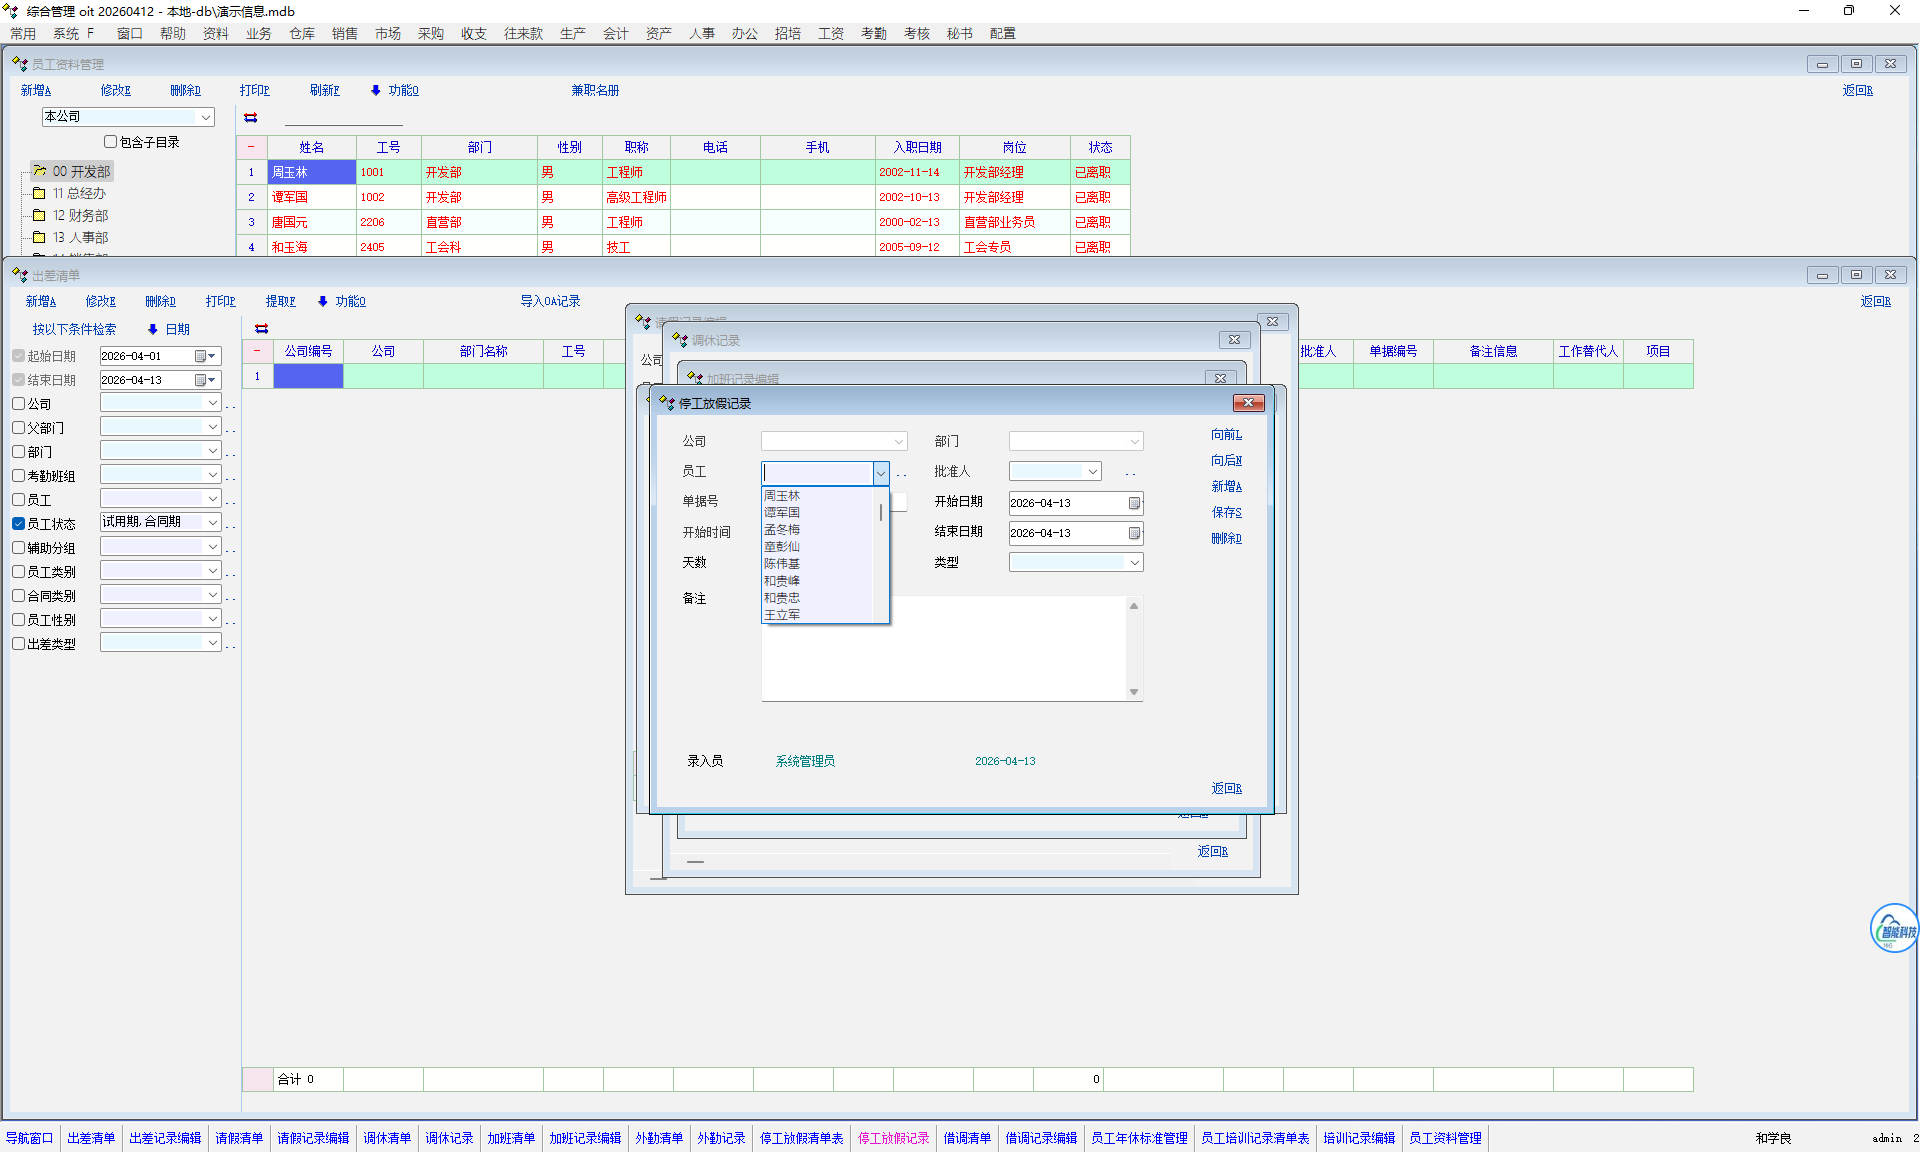Click the 日期 arrow icon in search panel
1920x1152 pixels.
[153, 329]
